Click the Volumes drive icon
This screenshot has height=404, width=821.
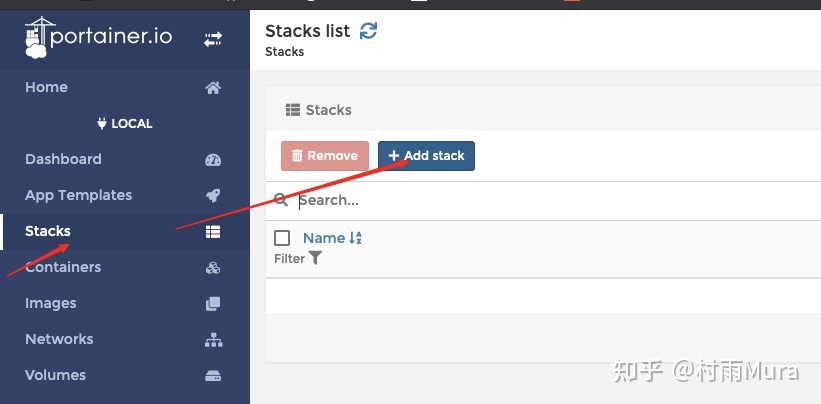pos(213,375)
